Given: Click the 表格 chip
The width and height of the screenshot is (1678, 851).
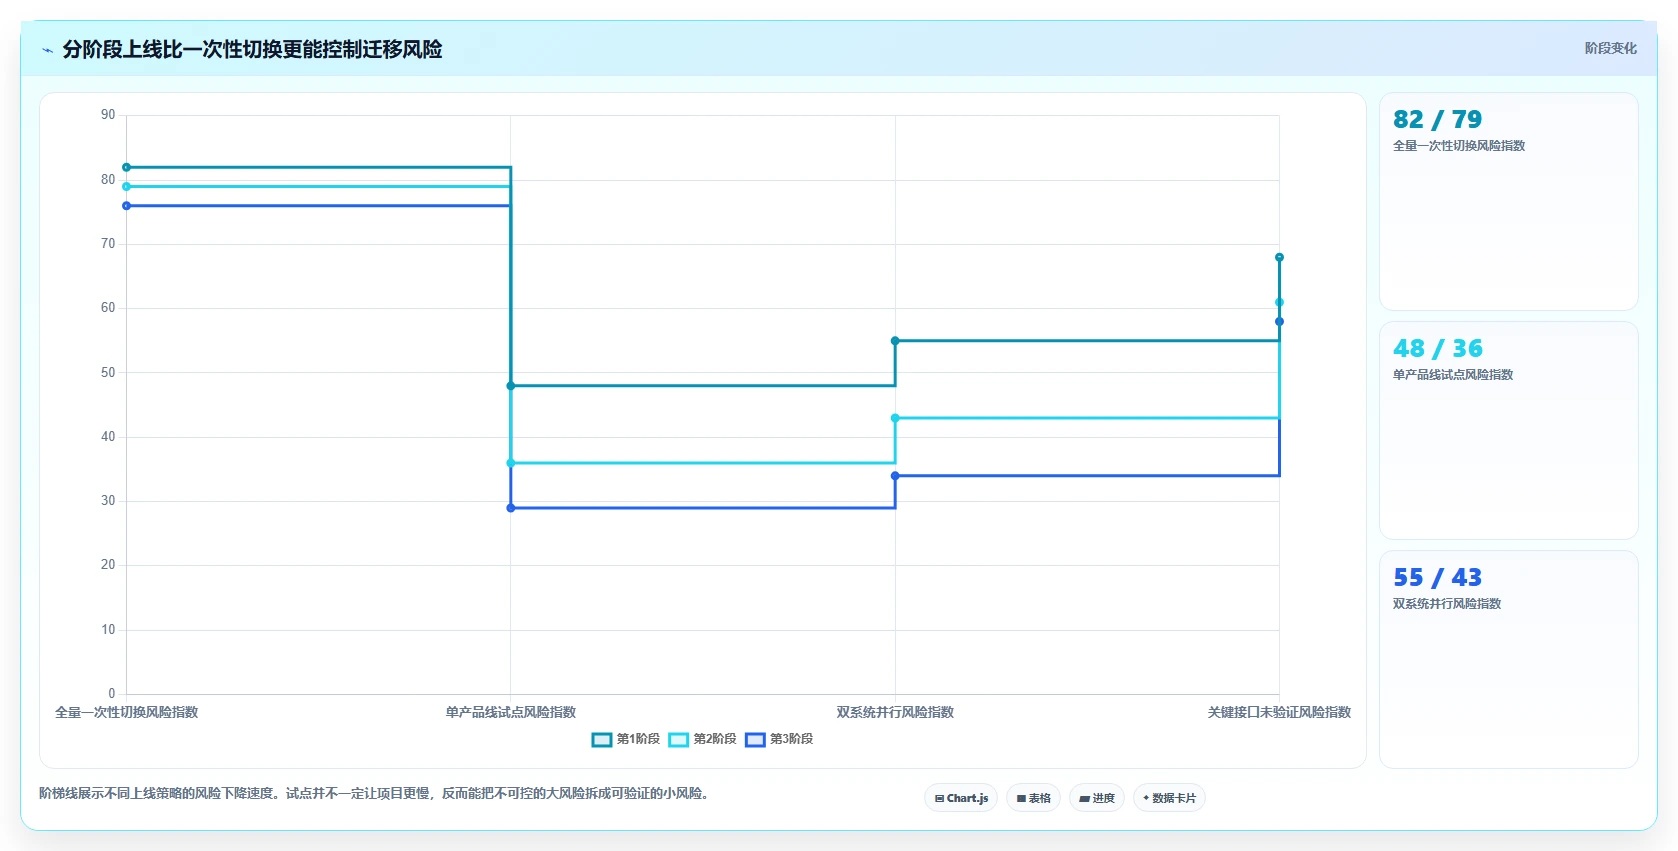Looking at the screenshot, I should (1034, 798).
